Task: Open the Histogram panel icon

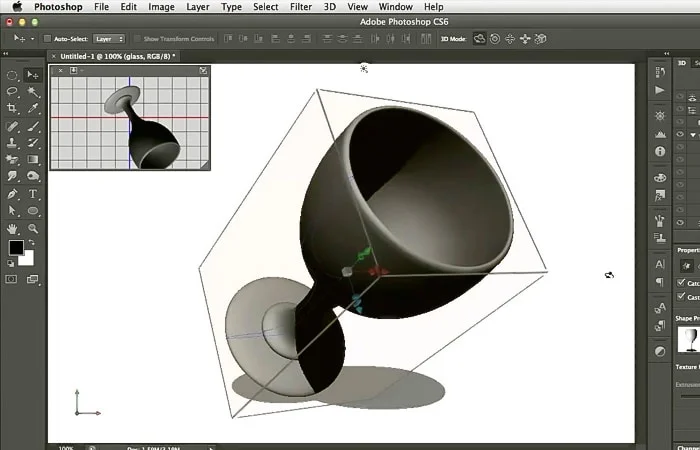Action: [660, 133]
